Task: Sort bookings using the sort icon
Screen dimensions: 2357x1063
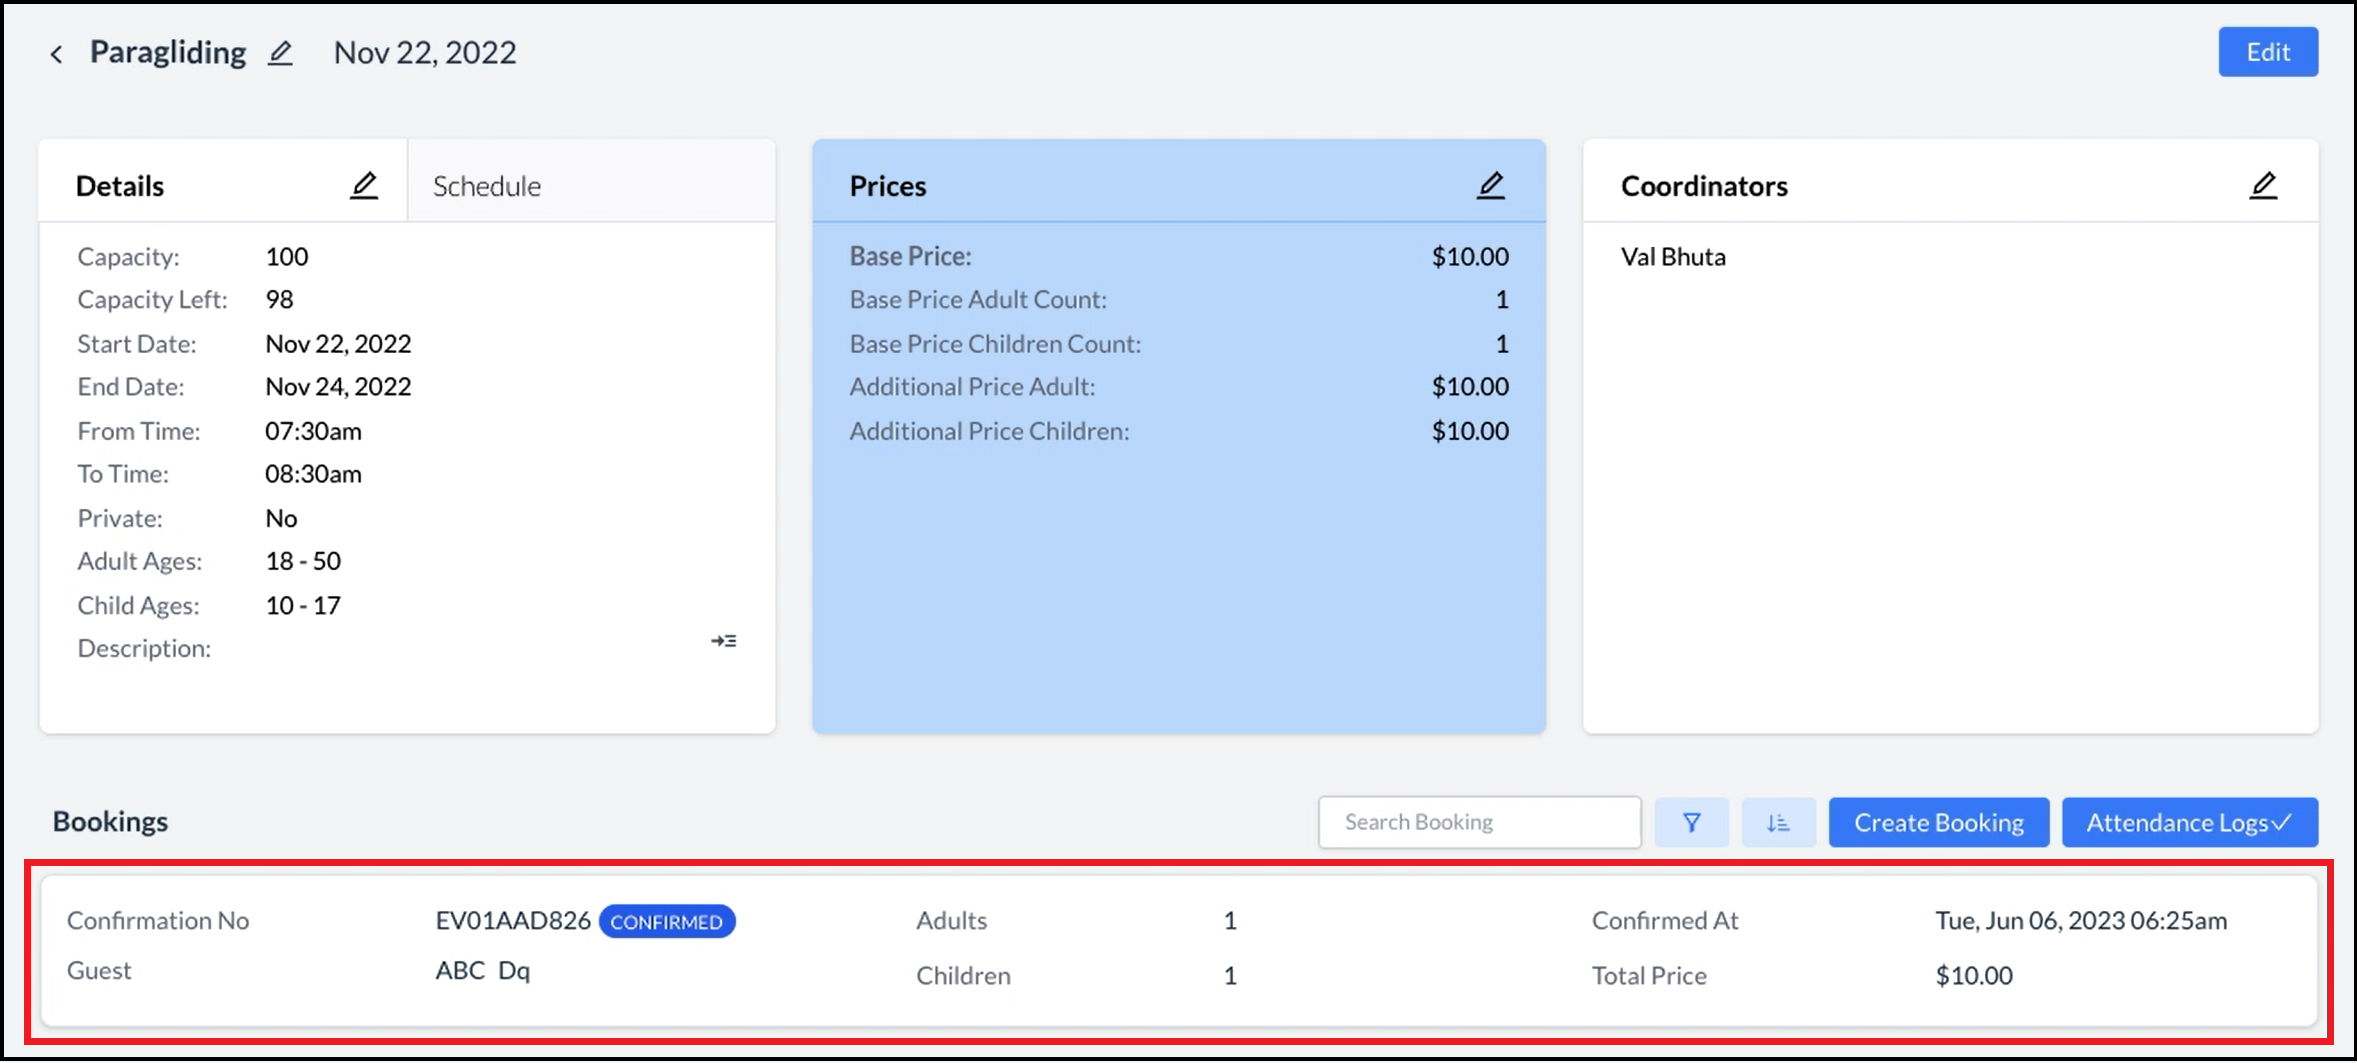Action: [1778, 822]
